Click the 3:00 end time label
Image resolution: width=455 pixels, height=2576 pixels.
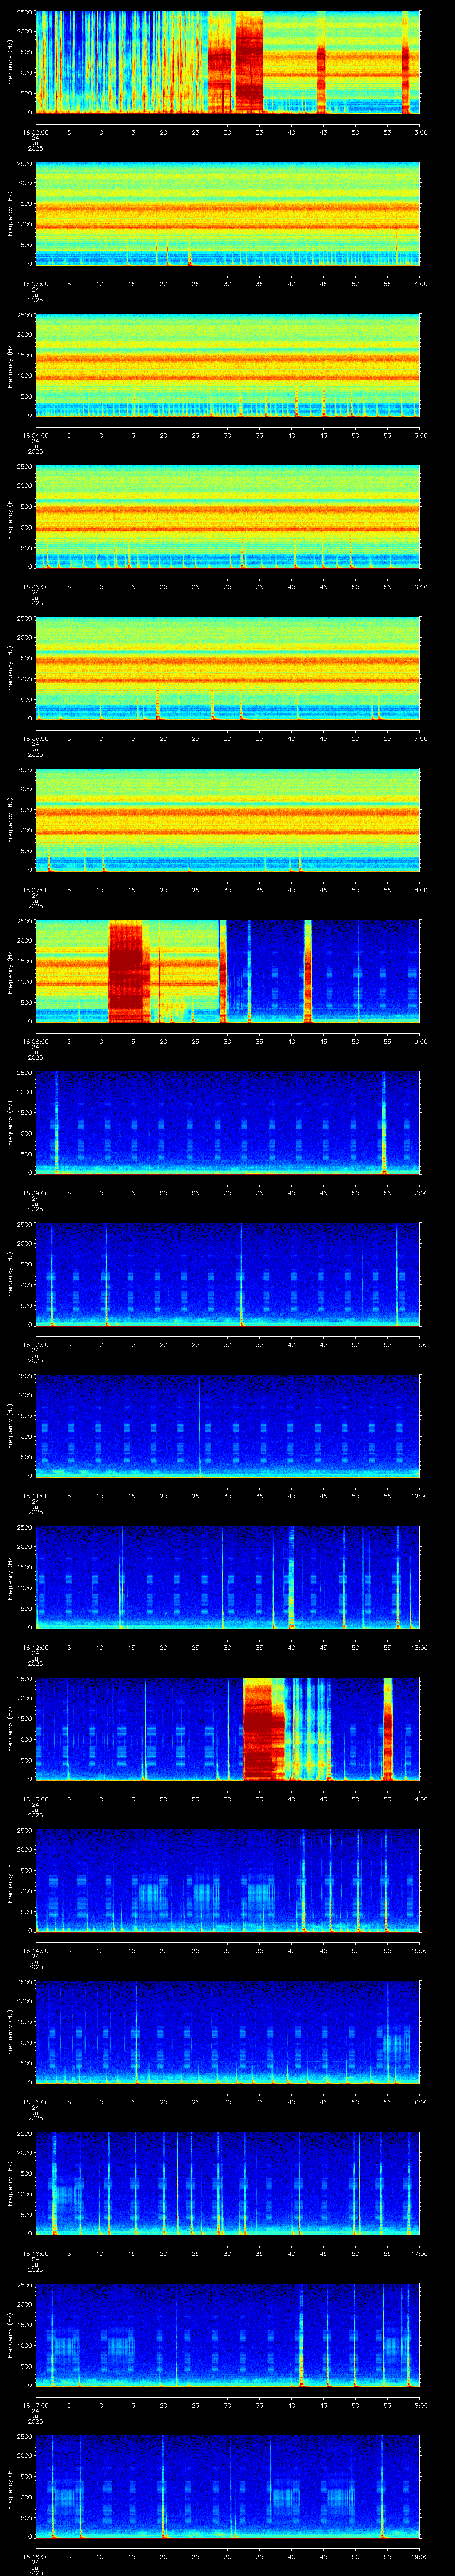click(421, 132)
